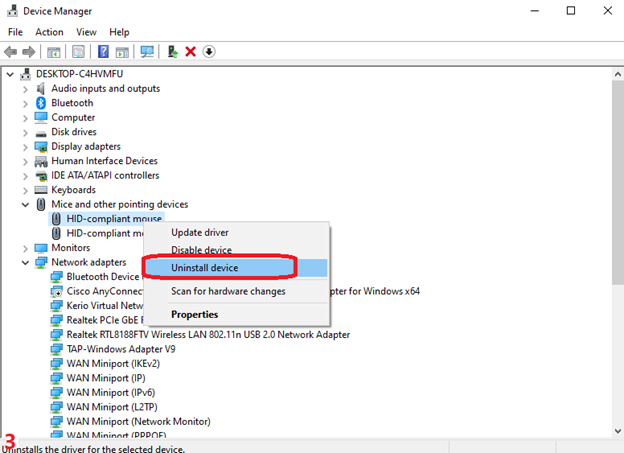This screenshot has width=624, height=453.
Task: Expand the Keyboards category
Action: point(25,191)
